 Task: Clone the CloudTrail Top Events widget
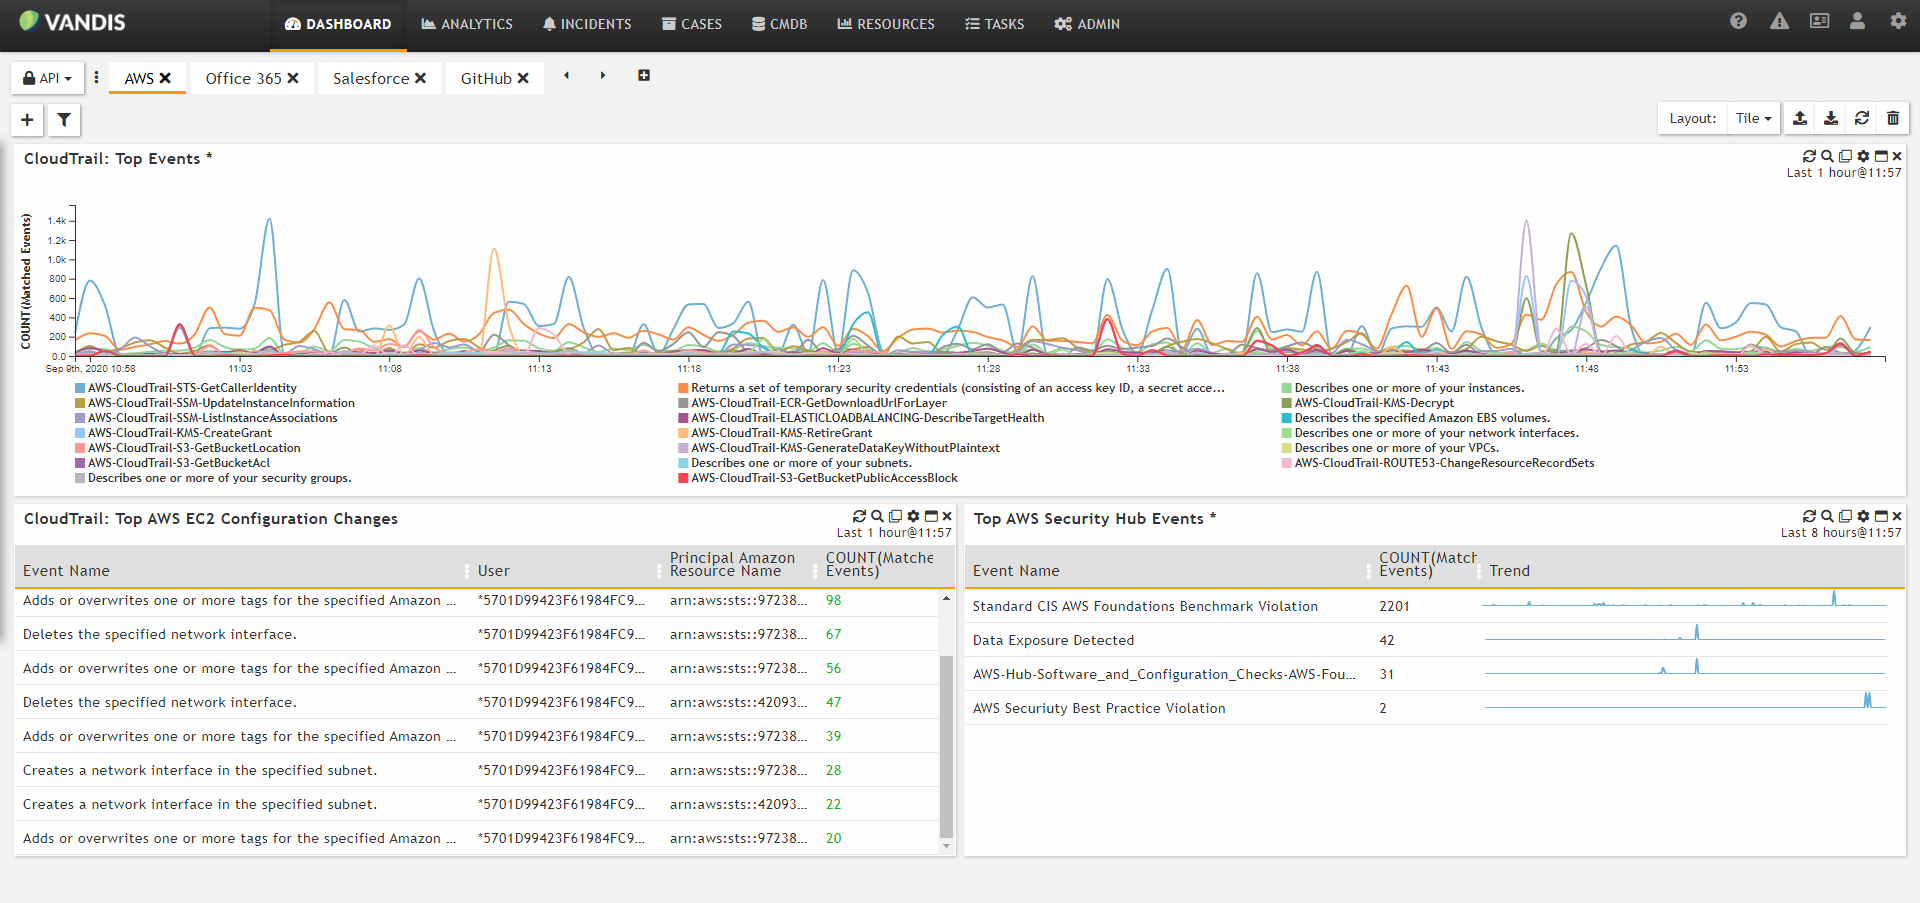tap(1845, 156)
